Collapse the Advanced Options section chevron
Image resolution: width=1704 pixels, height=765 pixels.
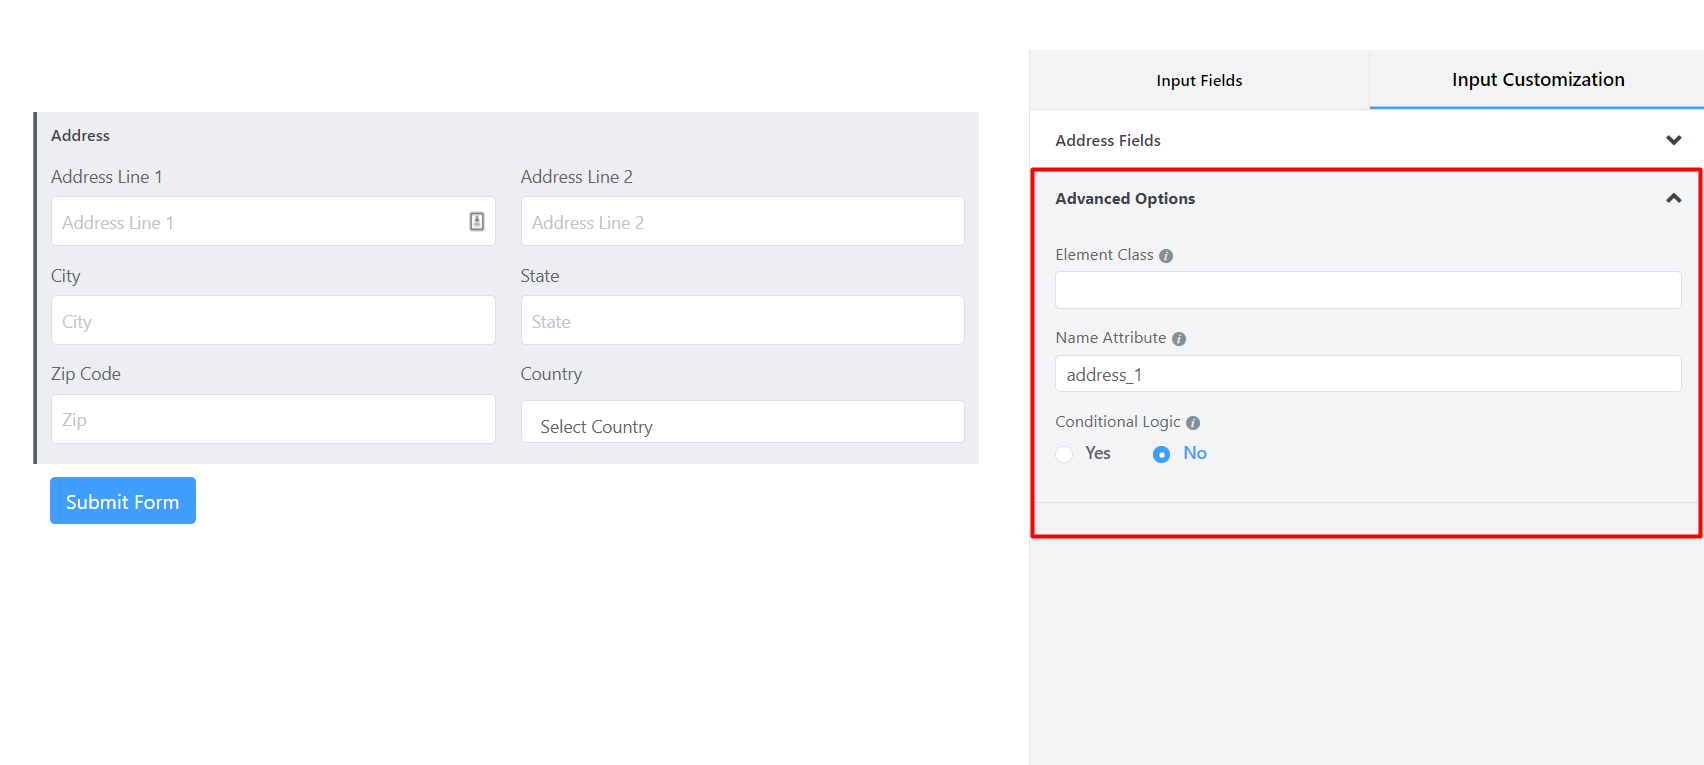(1673, 199)
